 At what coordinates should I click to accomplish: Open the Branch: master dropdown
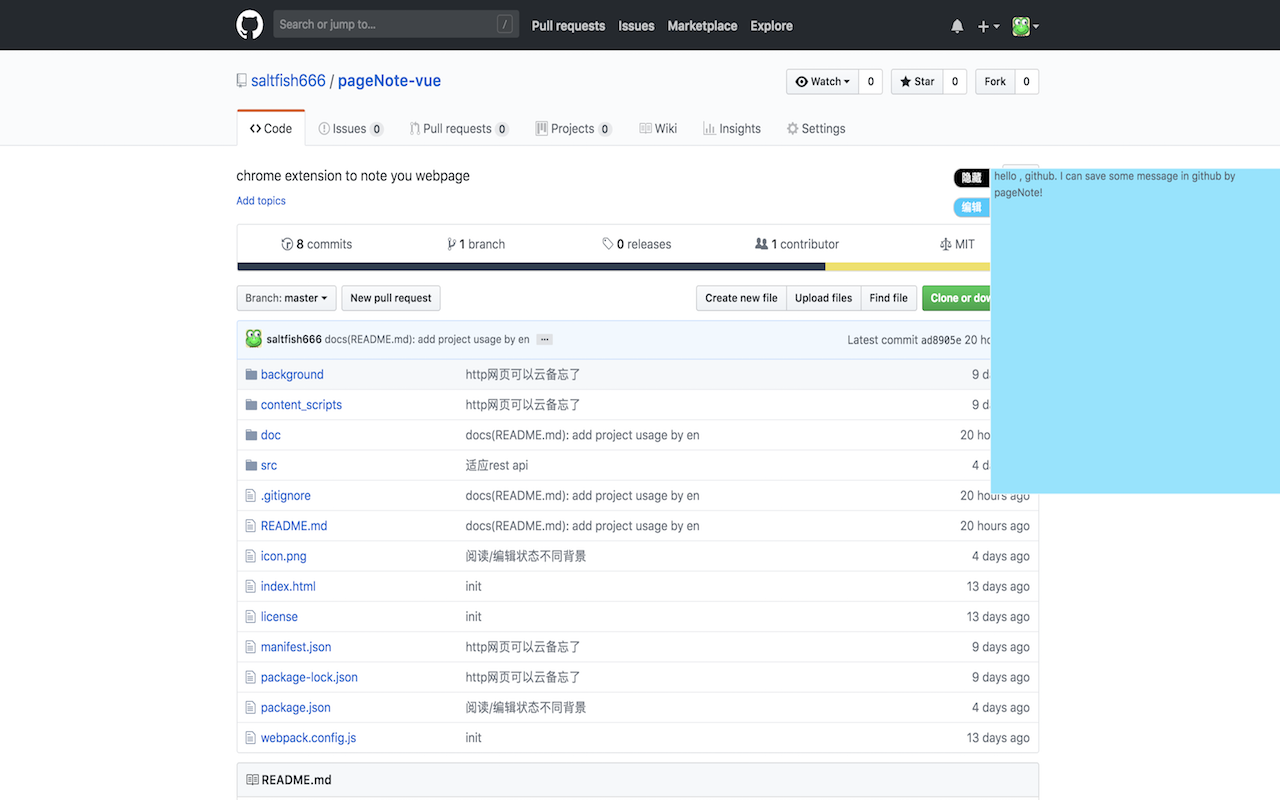pyautogui.click(x=287, y=298)
